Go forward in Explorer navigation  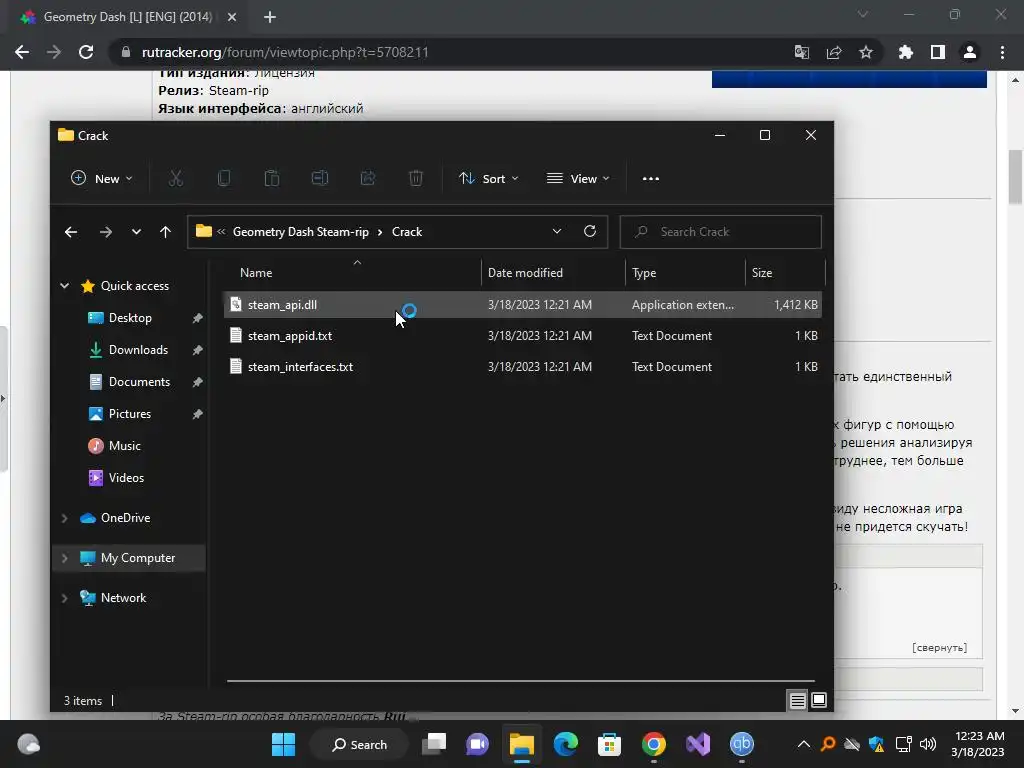tap(105, 232)
